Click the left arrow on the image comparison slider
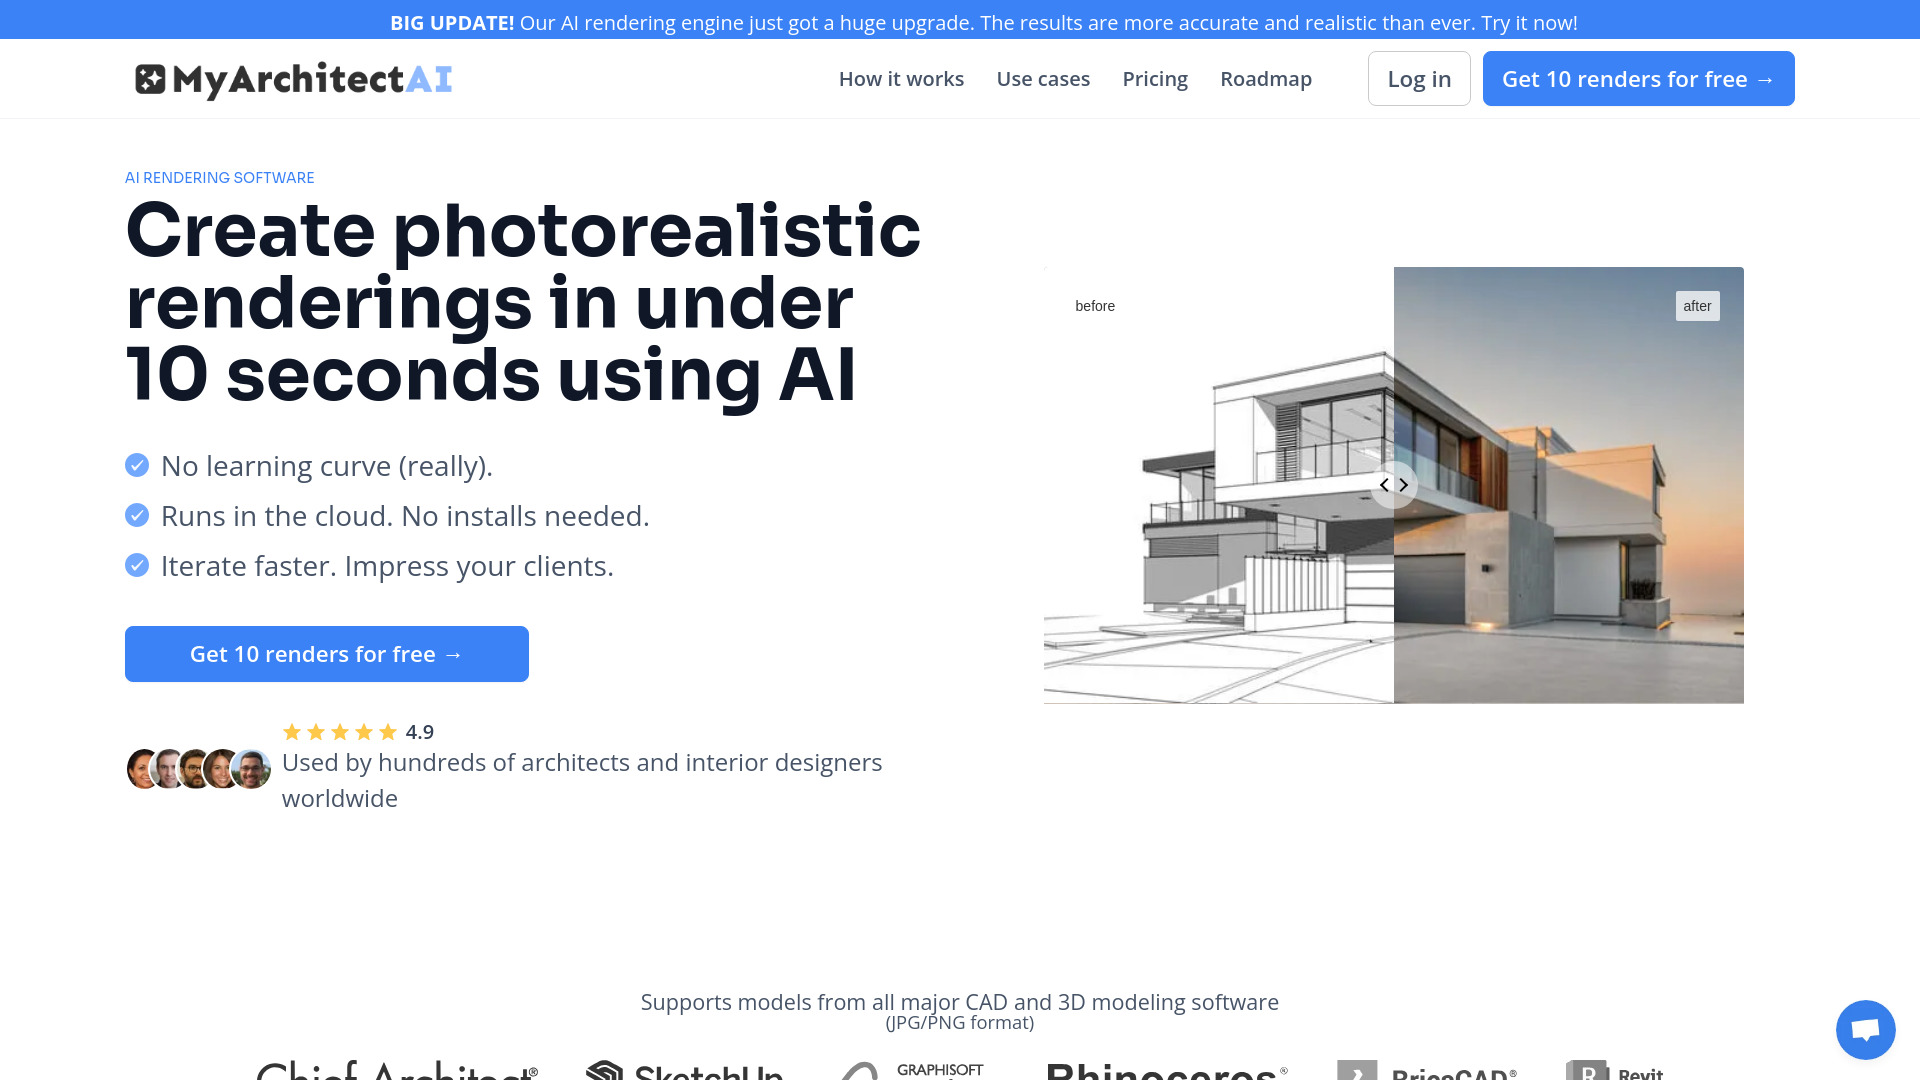The height and width of the screenshot is (1080, 1920). point(1382,484)
